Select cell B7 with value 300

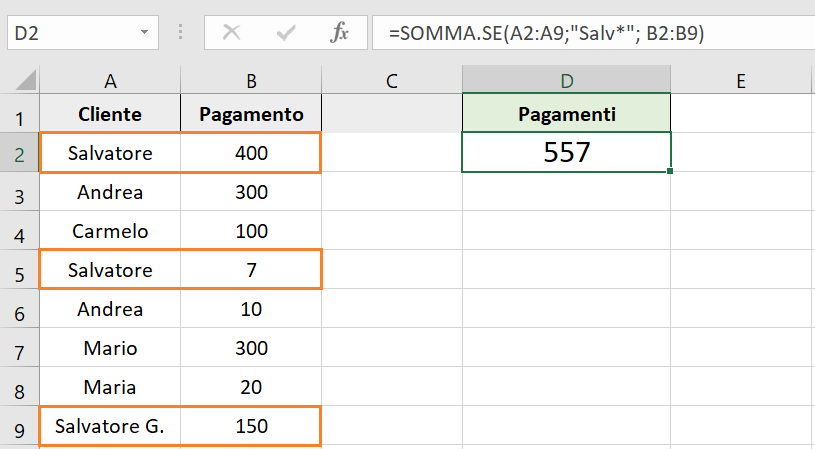coord(251,348)
